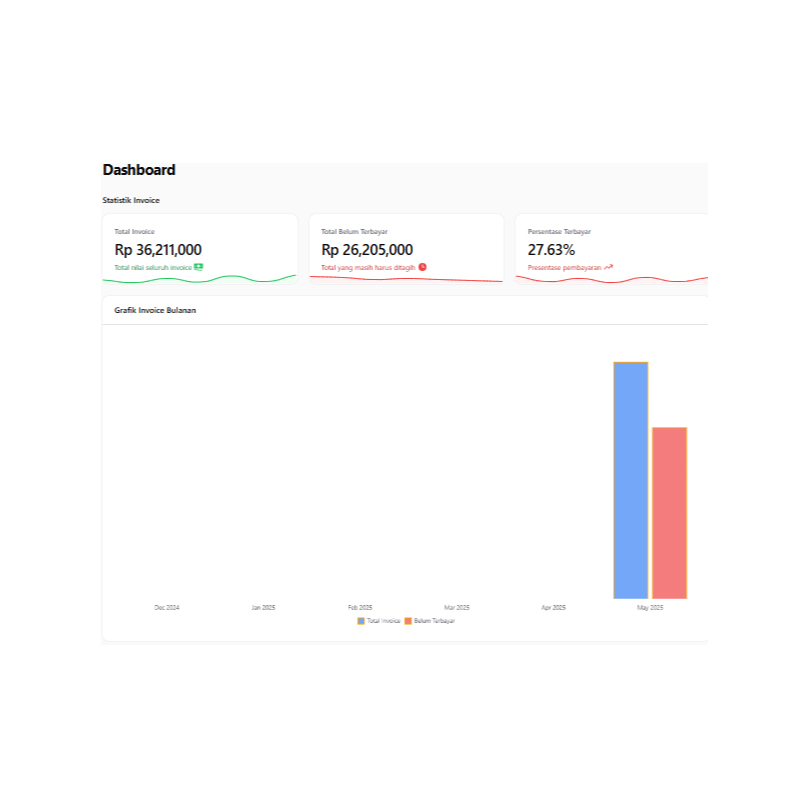Click the Apr 2025 axis label
Viewport: 808px width, 808px height.
point(553,607)
